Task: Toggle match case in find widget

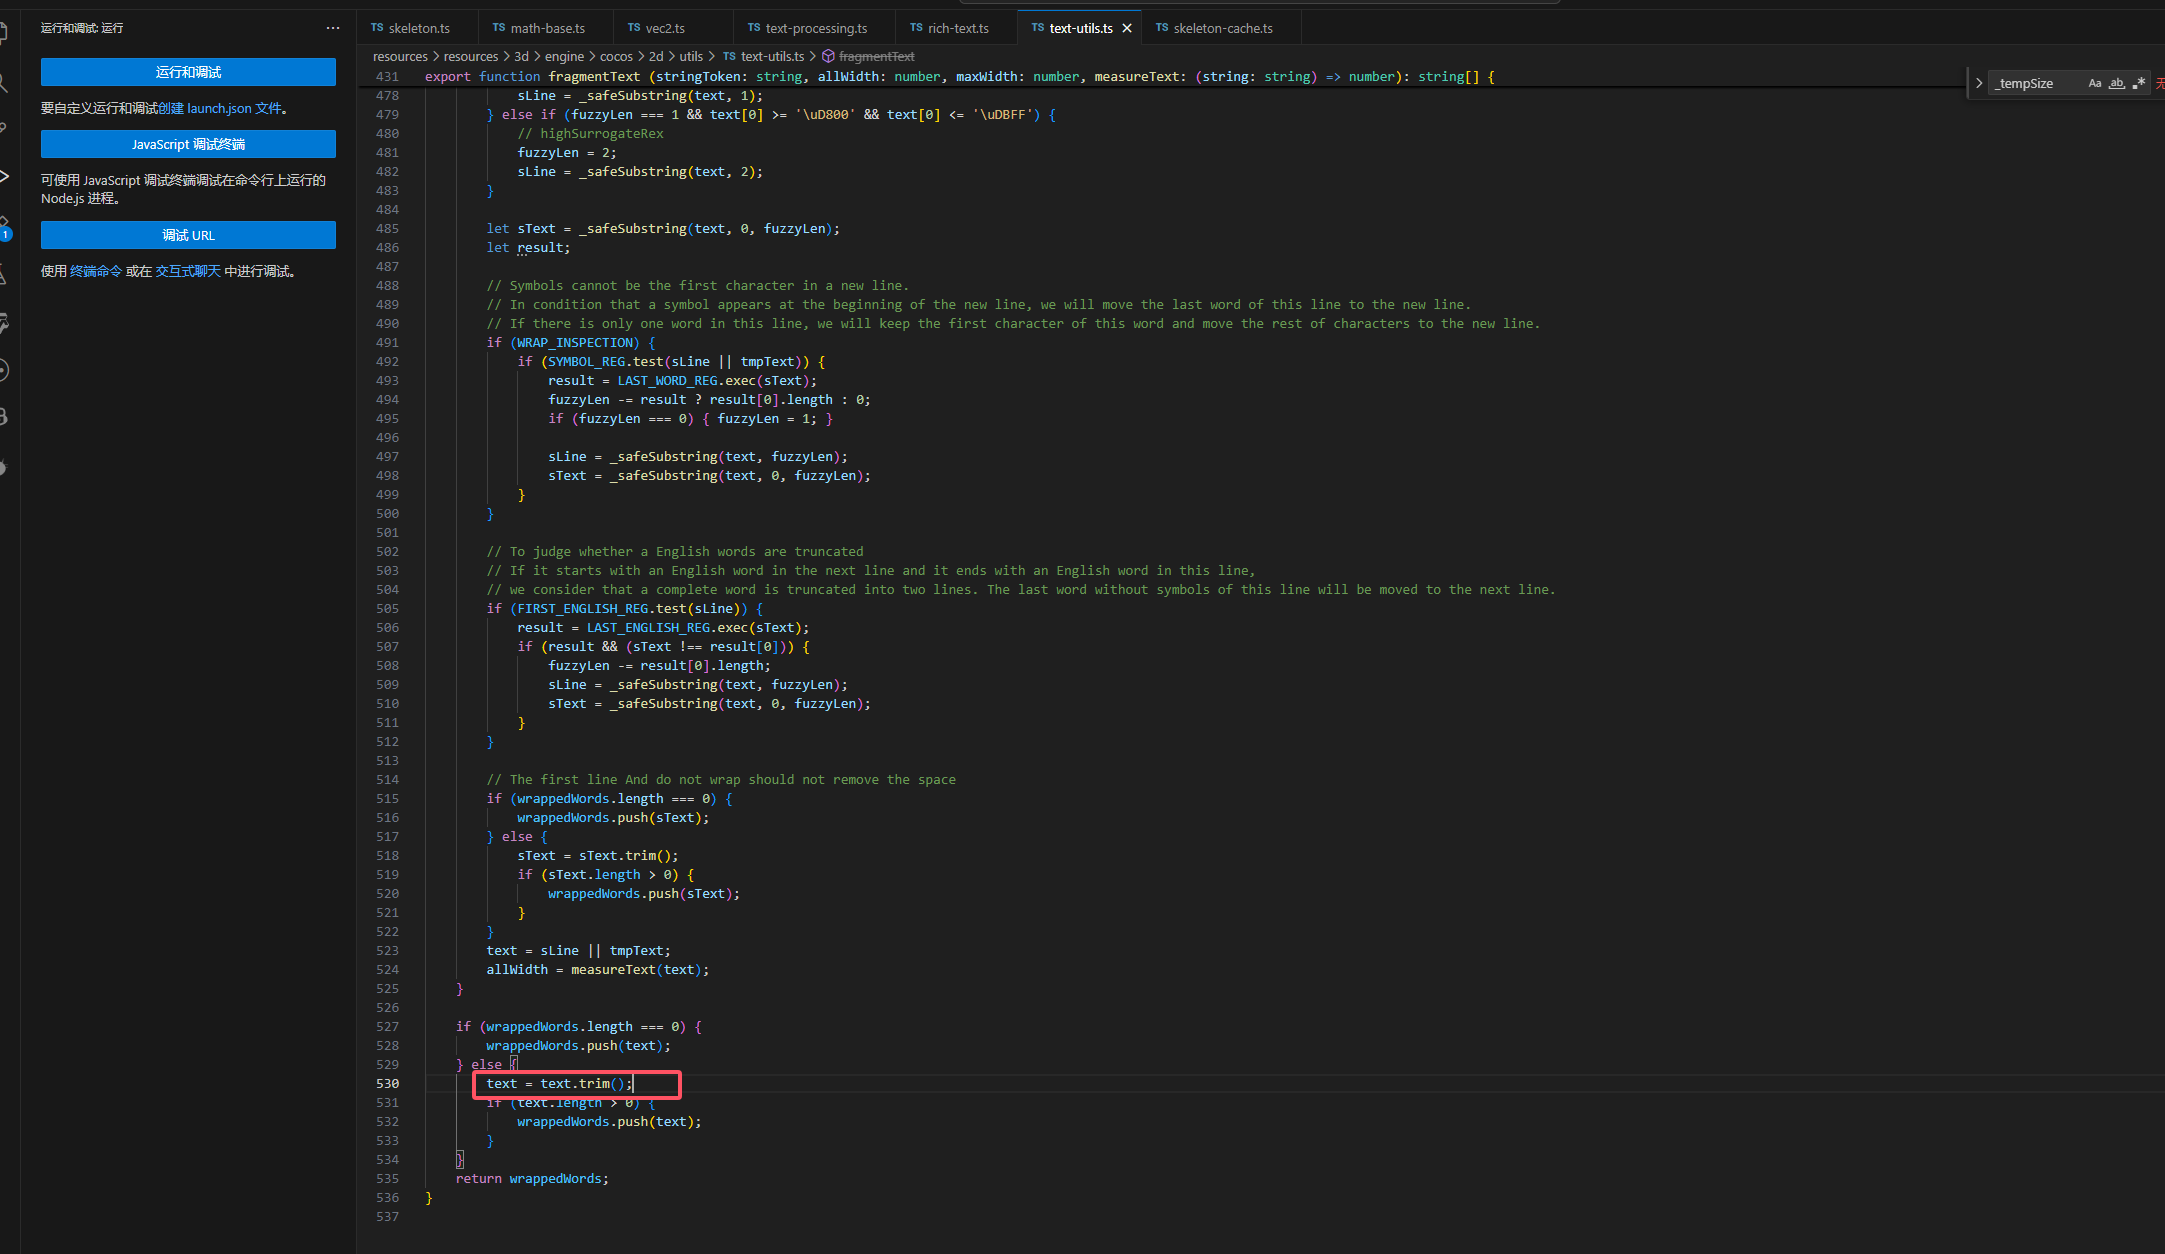Action: pyautogui.click(x=2094, y=84)
